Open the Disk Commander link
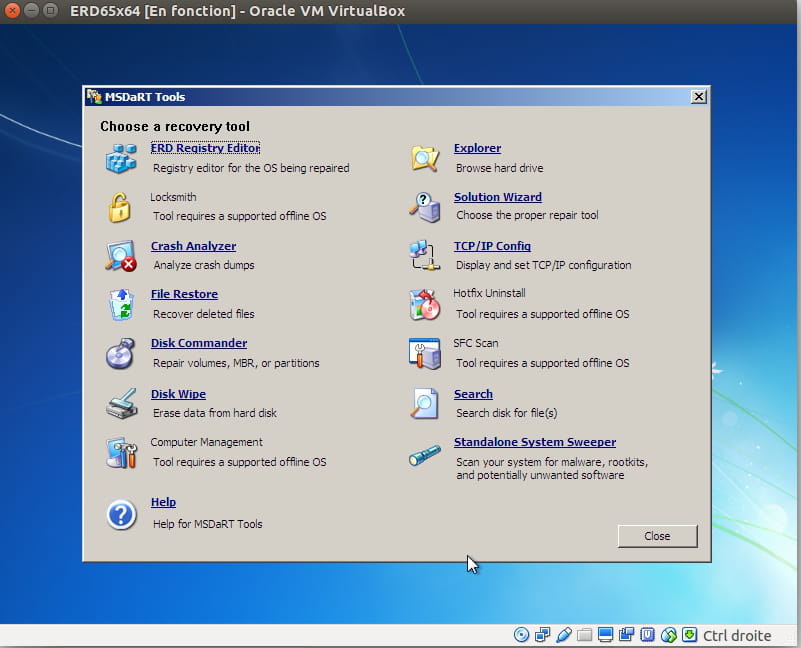Image resolution: width=801 pixels, height=648 pixels. (199, 343)
